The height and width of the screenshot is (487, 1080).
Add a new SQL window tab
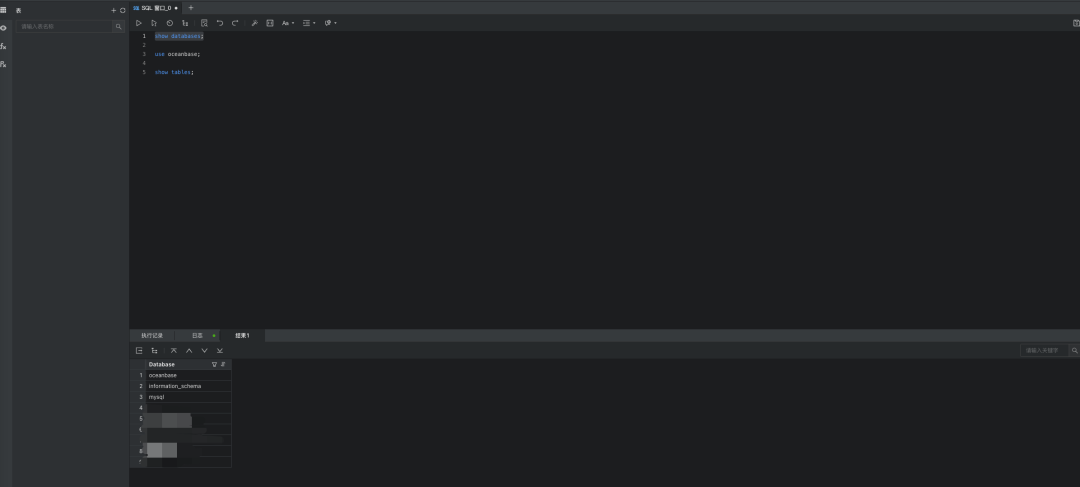click(191, 8)
